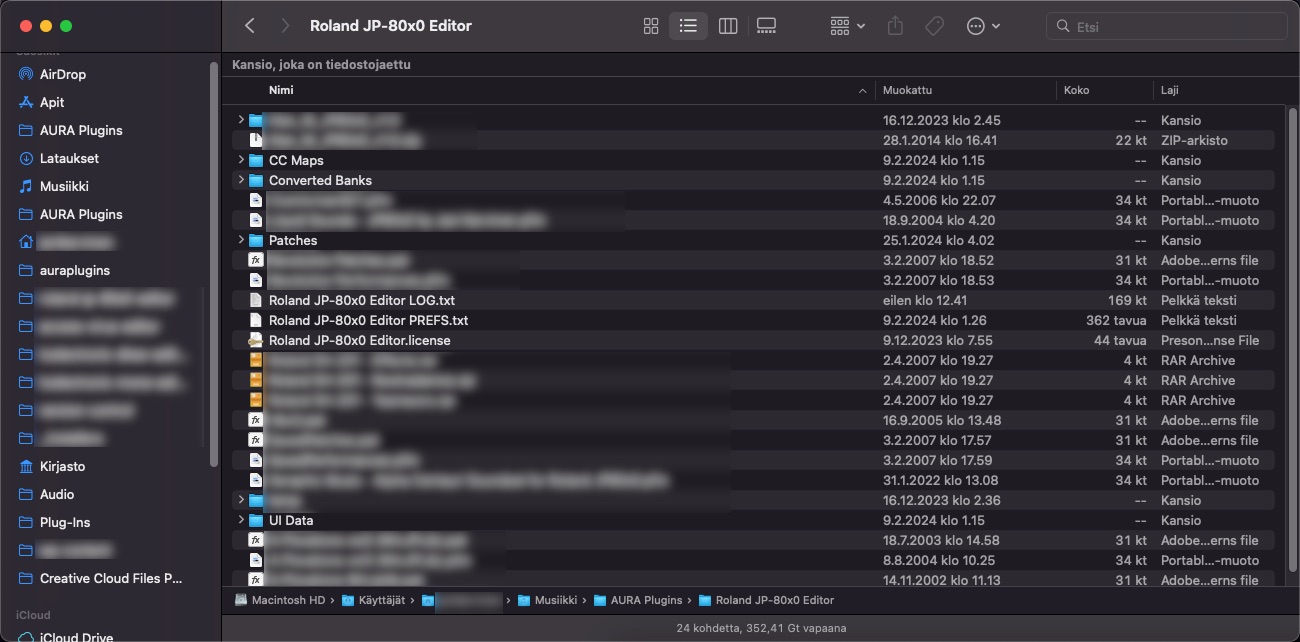Open Apit in the sidebar
This screenshot has height=642, width=1300.
pos(52,102)
